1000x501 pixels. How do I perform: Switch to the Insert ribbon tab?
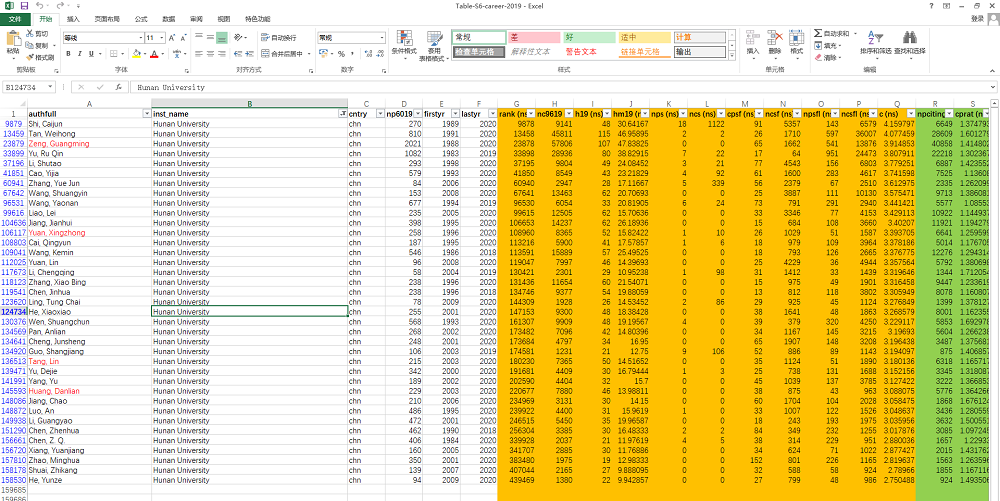(74, 19)
